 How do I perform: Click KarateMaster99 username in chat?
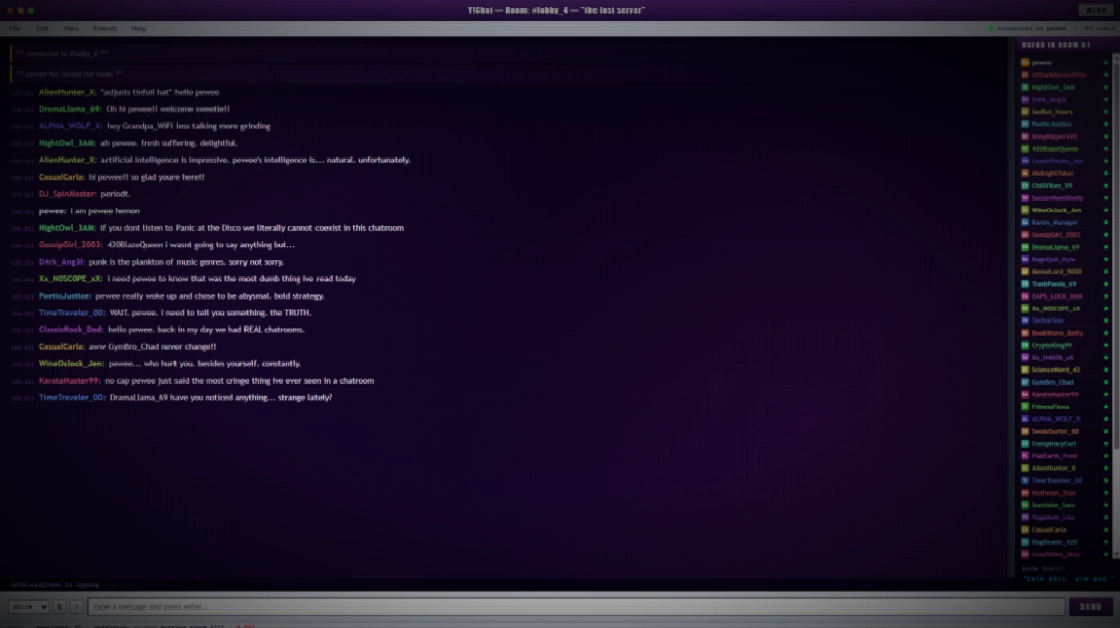point(69,381)
